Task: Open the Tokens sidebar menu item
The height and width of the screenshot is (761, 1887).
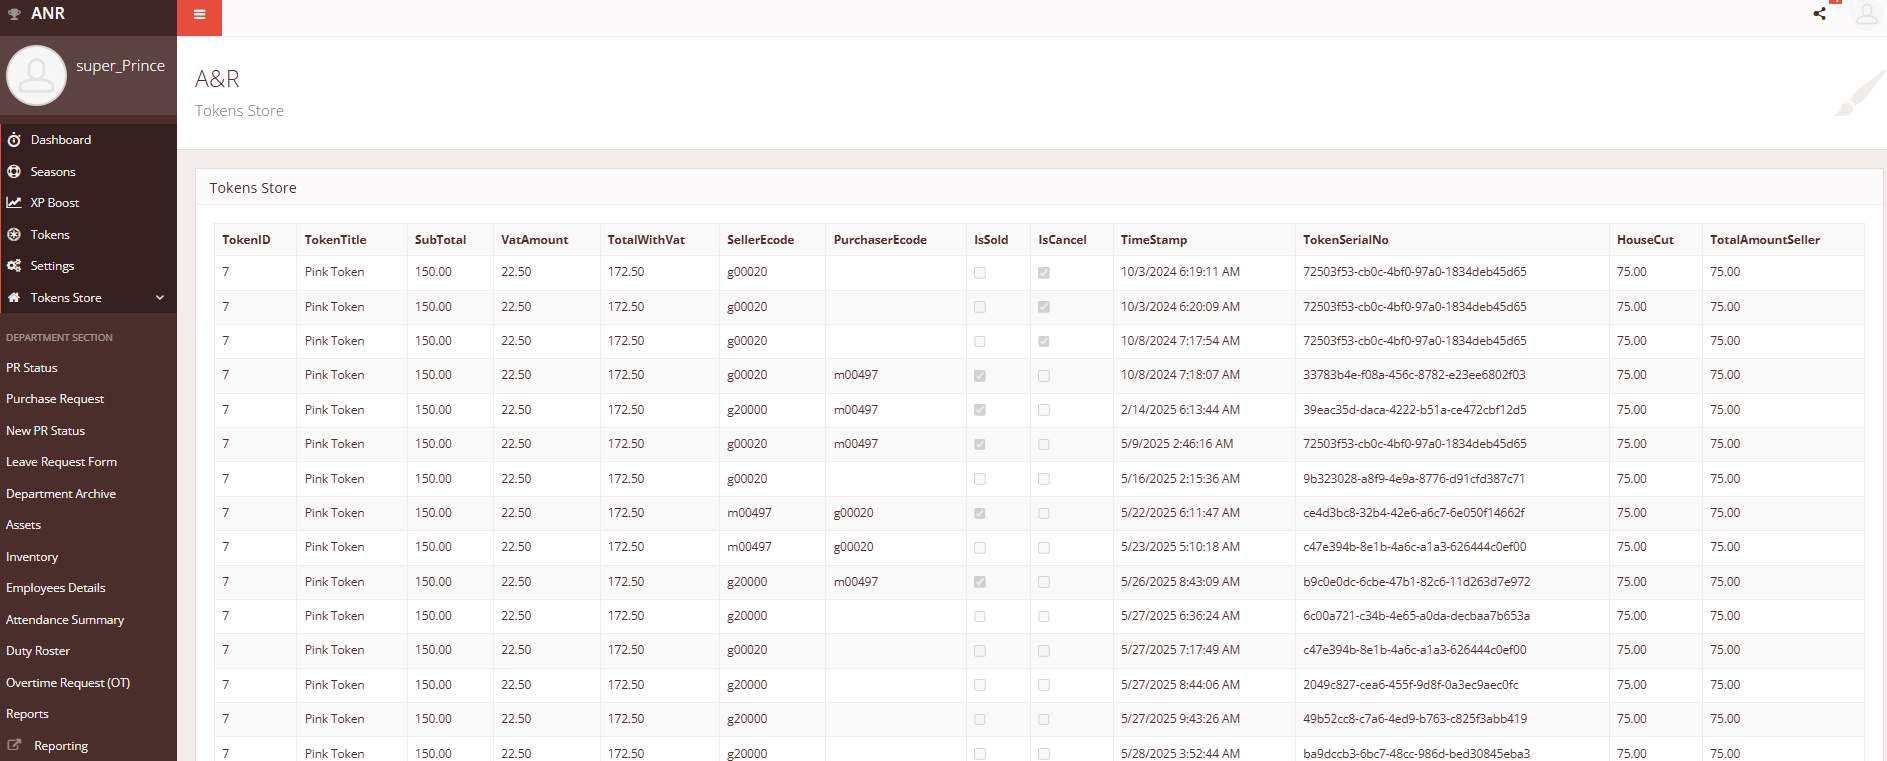Action: pyautogui.click(x=50, y=235)
